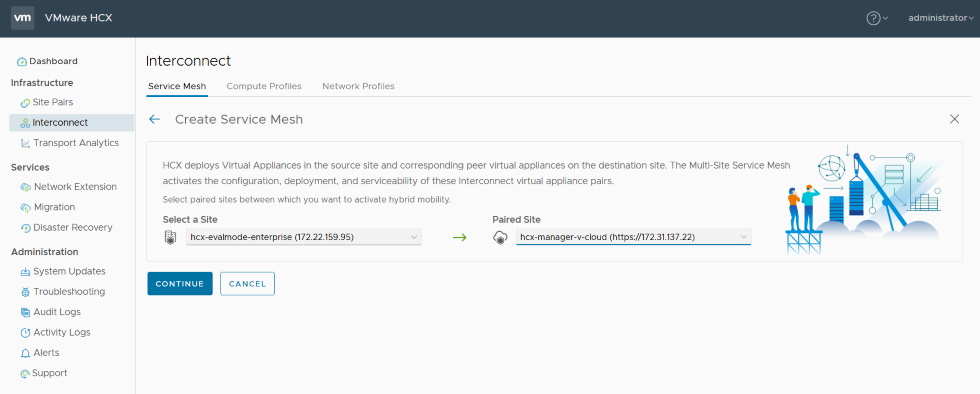Click the source site server icon
The height and width of the screenshot is (394, 980).
171,238
